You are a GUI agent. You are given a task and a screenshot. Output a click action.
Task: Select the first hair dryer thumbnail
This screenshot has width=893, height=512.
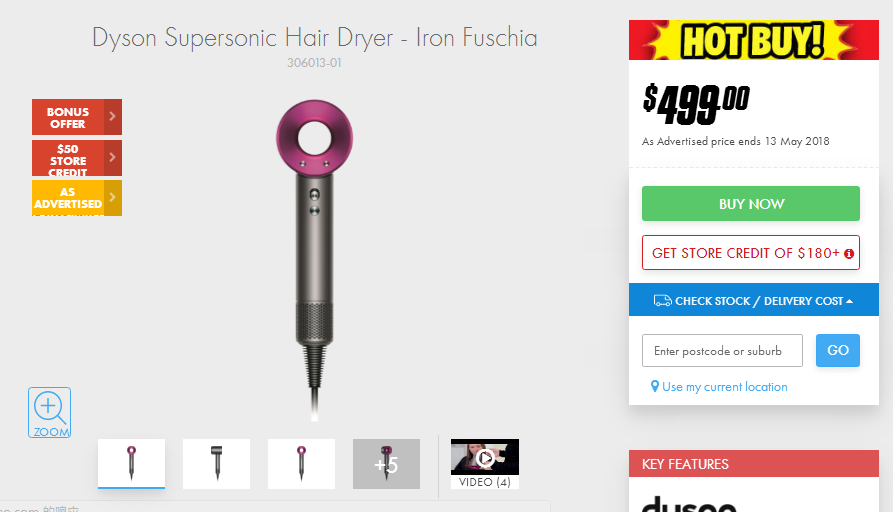(132, 464)
